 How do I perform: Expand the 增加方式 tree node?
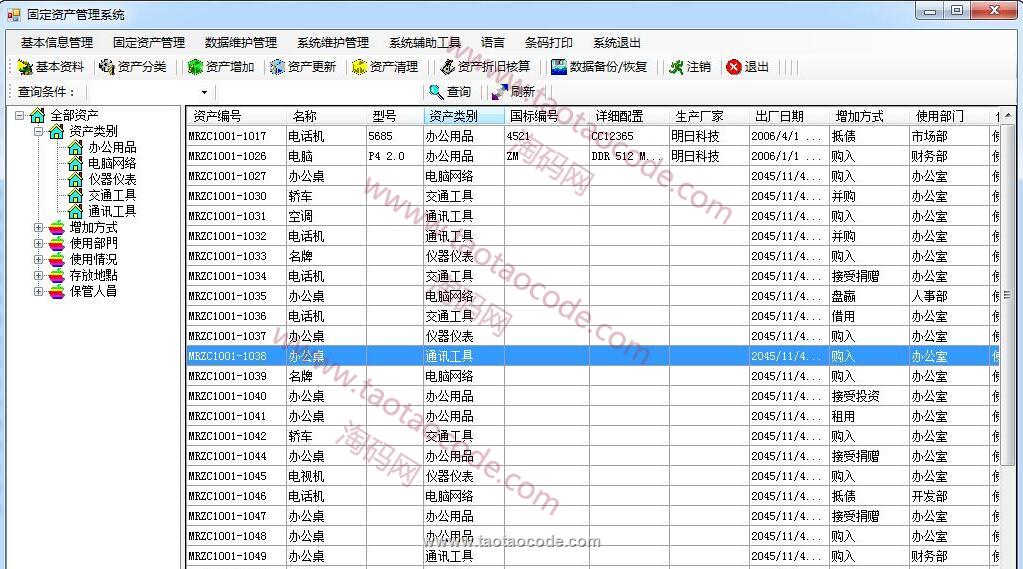pos(39,228)
